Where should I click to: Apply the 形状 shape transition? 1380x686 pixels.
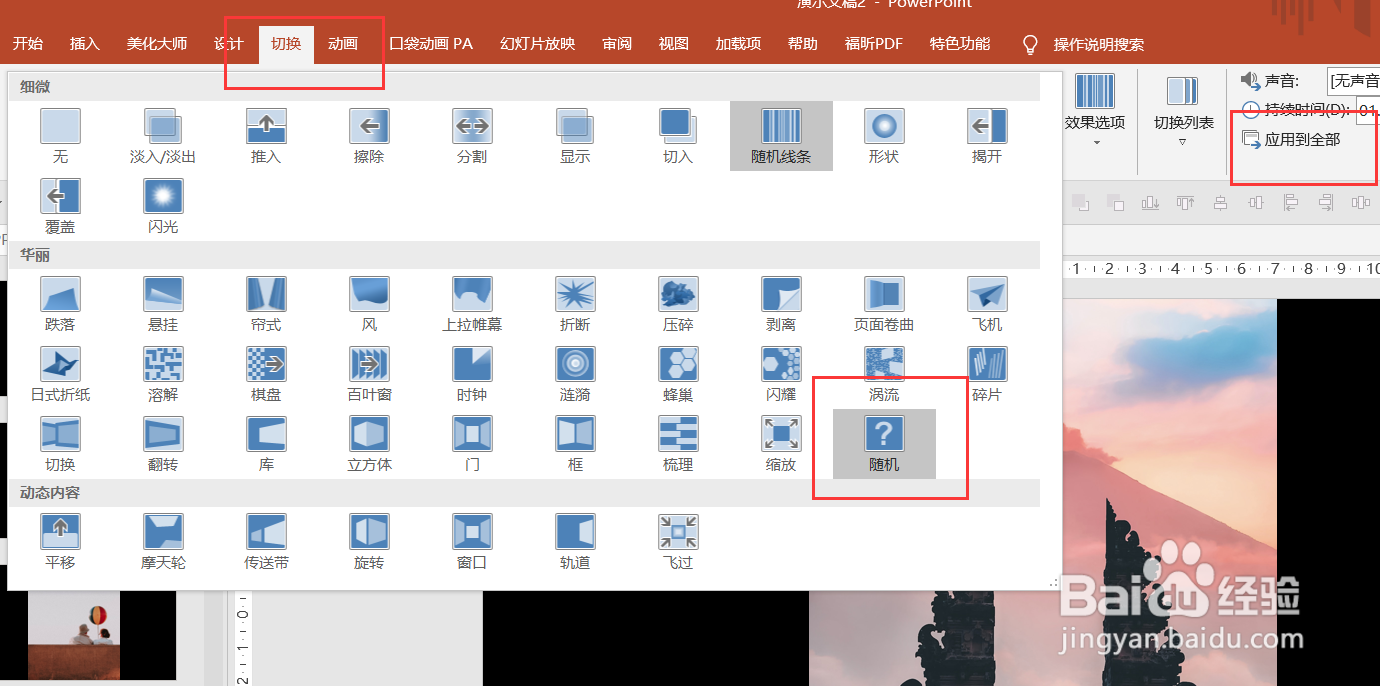(x=884, y=136)
